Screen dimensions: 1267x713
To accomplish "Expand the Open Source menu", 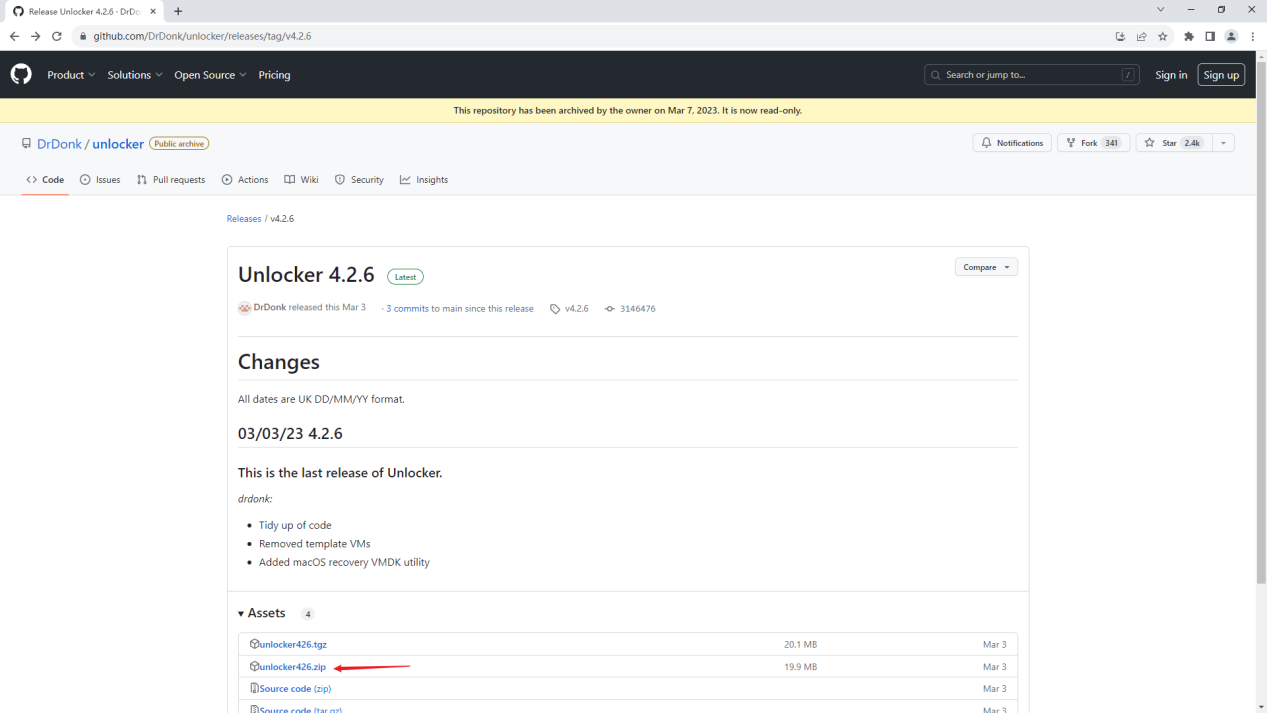I will pyautogui.click(x=210, y=75).
